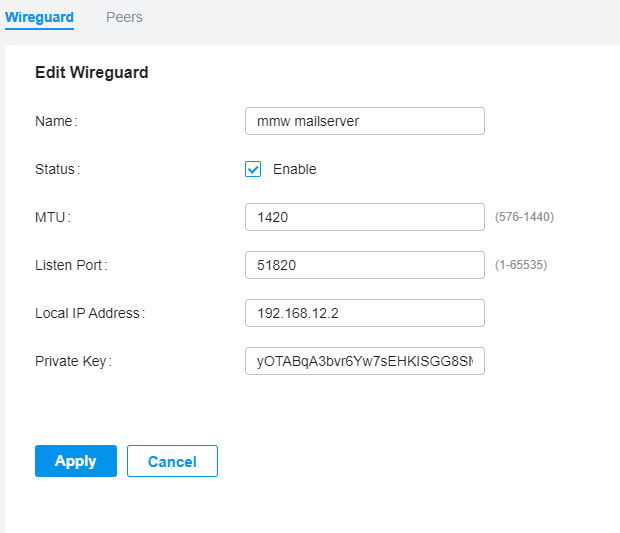Click the Status label
The image size is (620, 533).
coord(57,169)
